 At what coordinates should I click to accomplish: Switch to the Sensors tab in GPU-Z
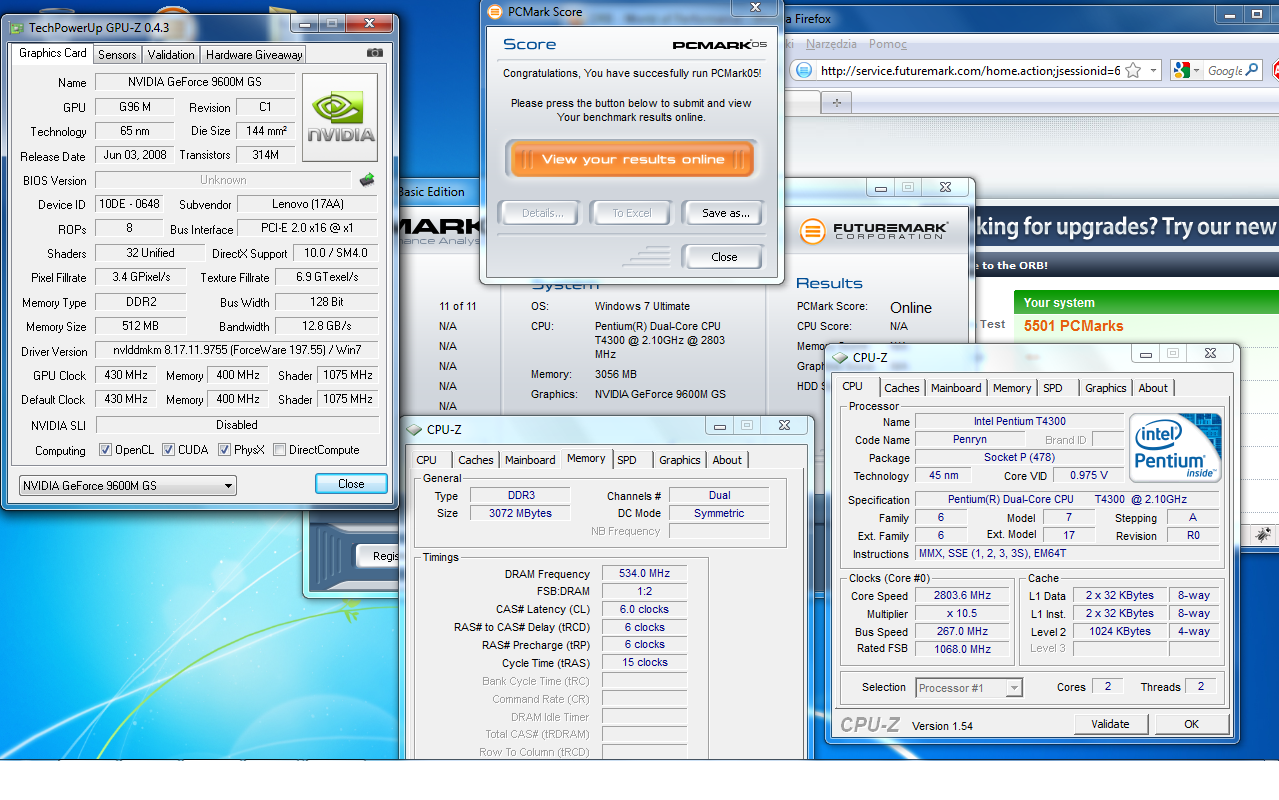[x=117, y=55]
